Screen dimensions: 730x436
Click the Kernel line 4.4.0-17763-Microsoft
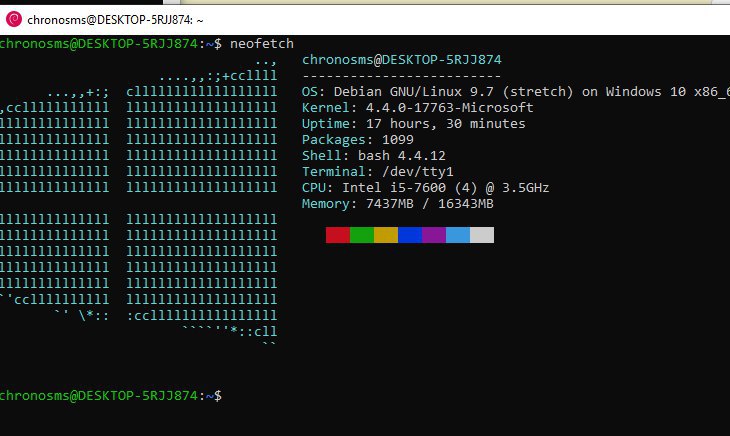tap(417, 107)
